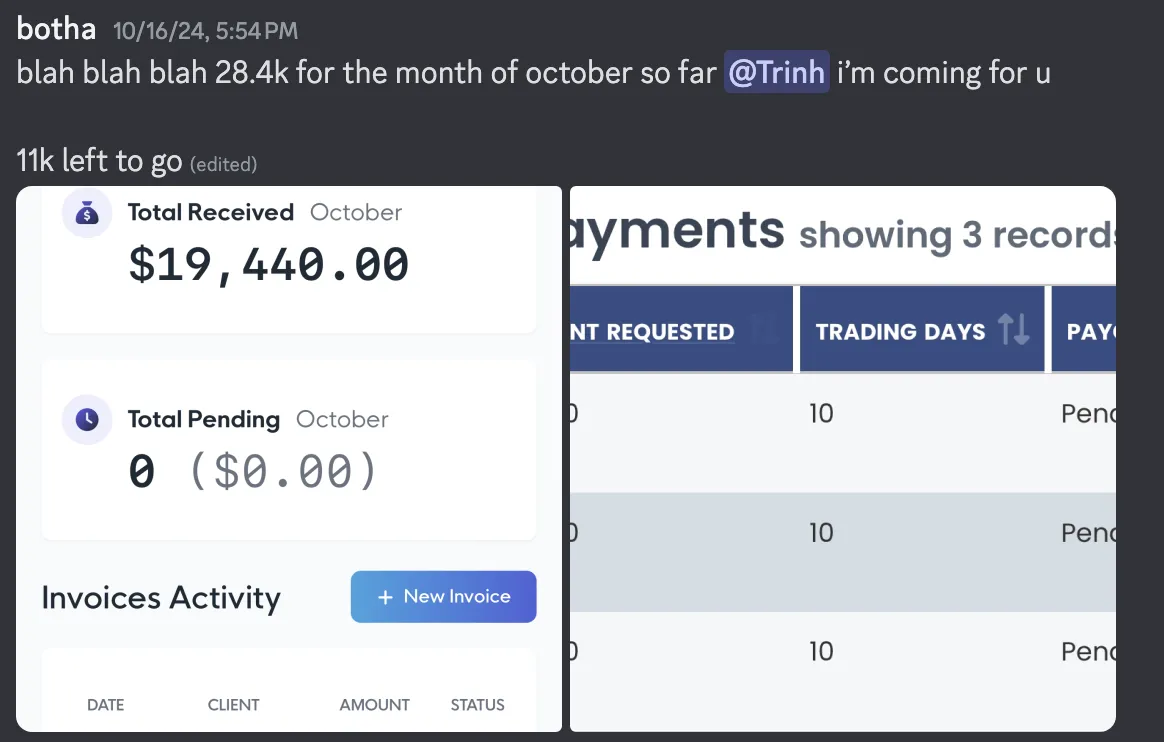Click the Trading Days sort arrows icon
The width and height of the screenshot is (1164, 742).
[1013, 329]
